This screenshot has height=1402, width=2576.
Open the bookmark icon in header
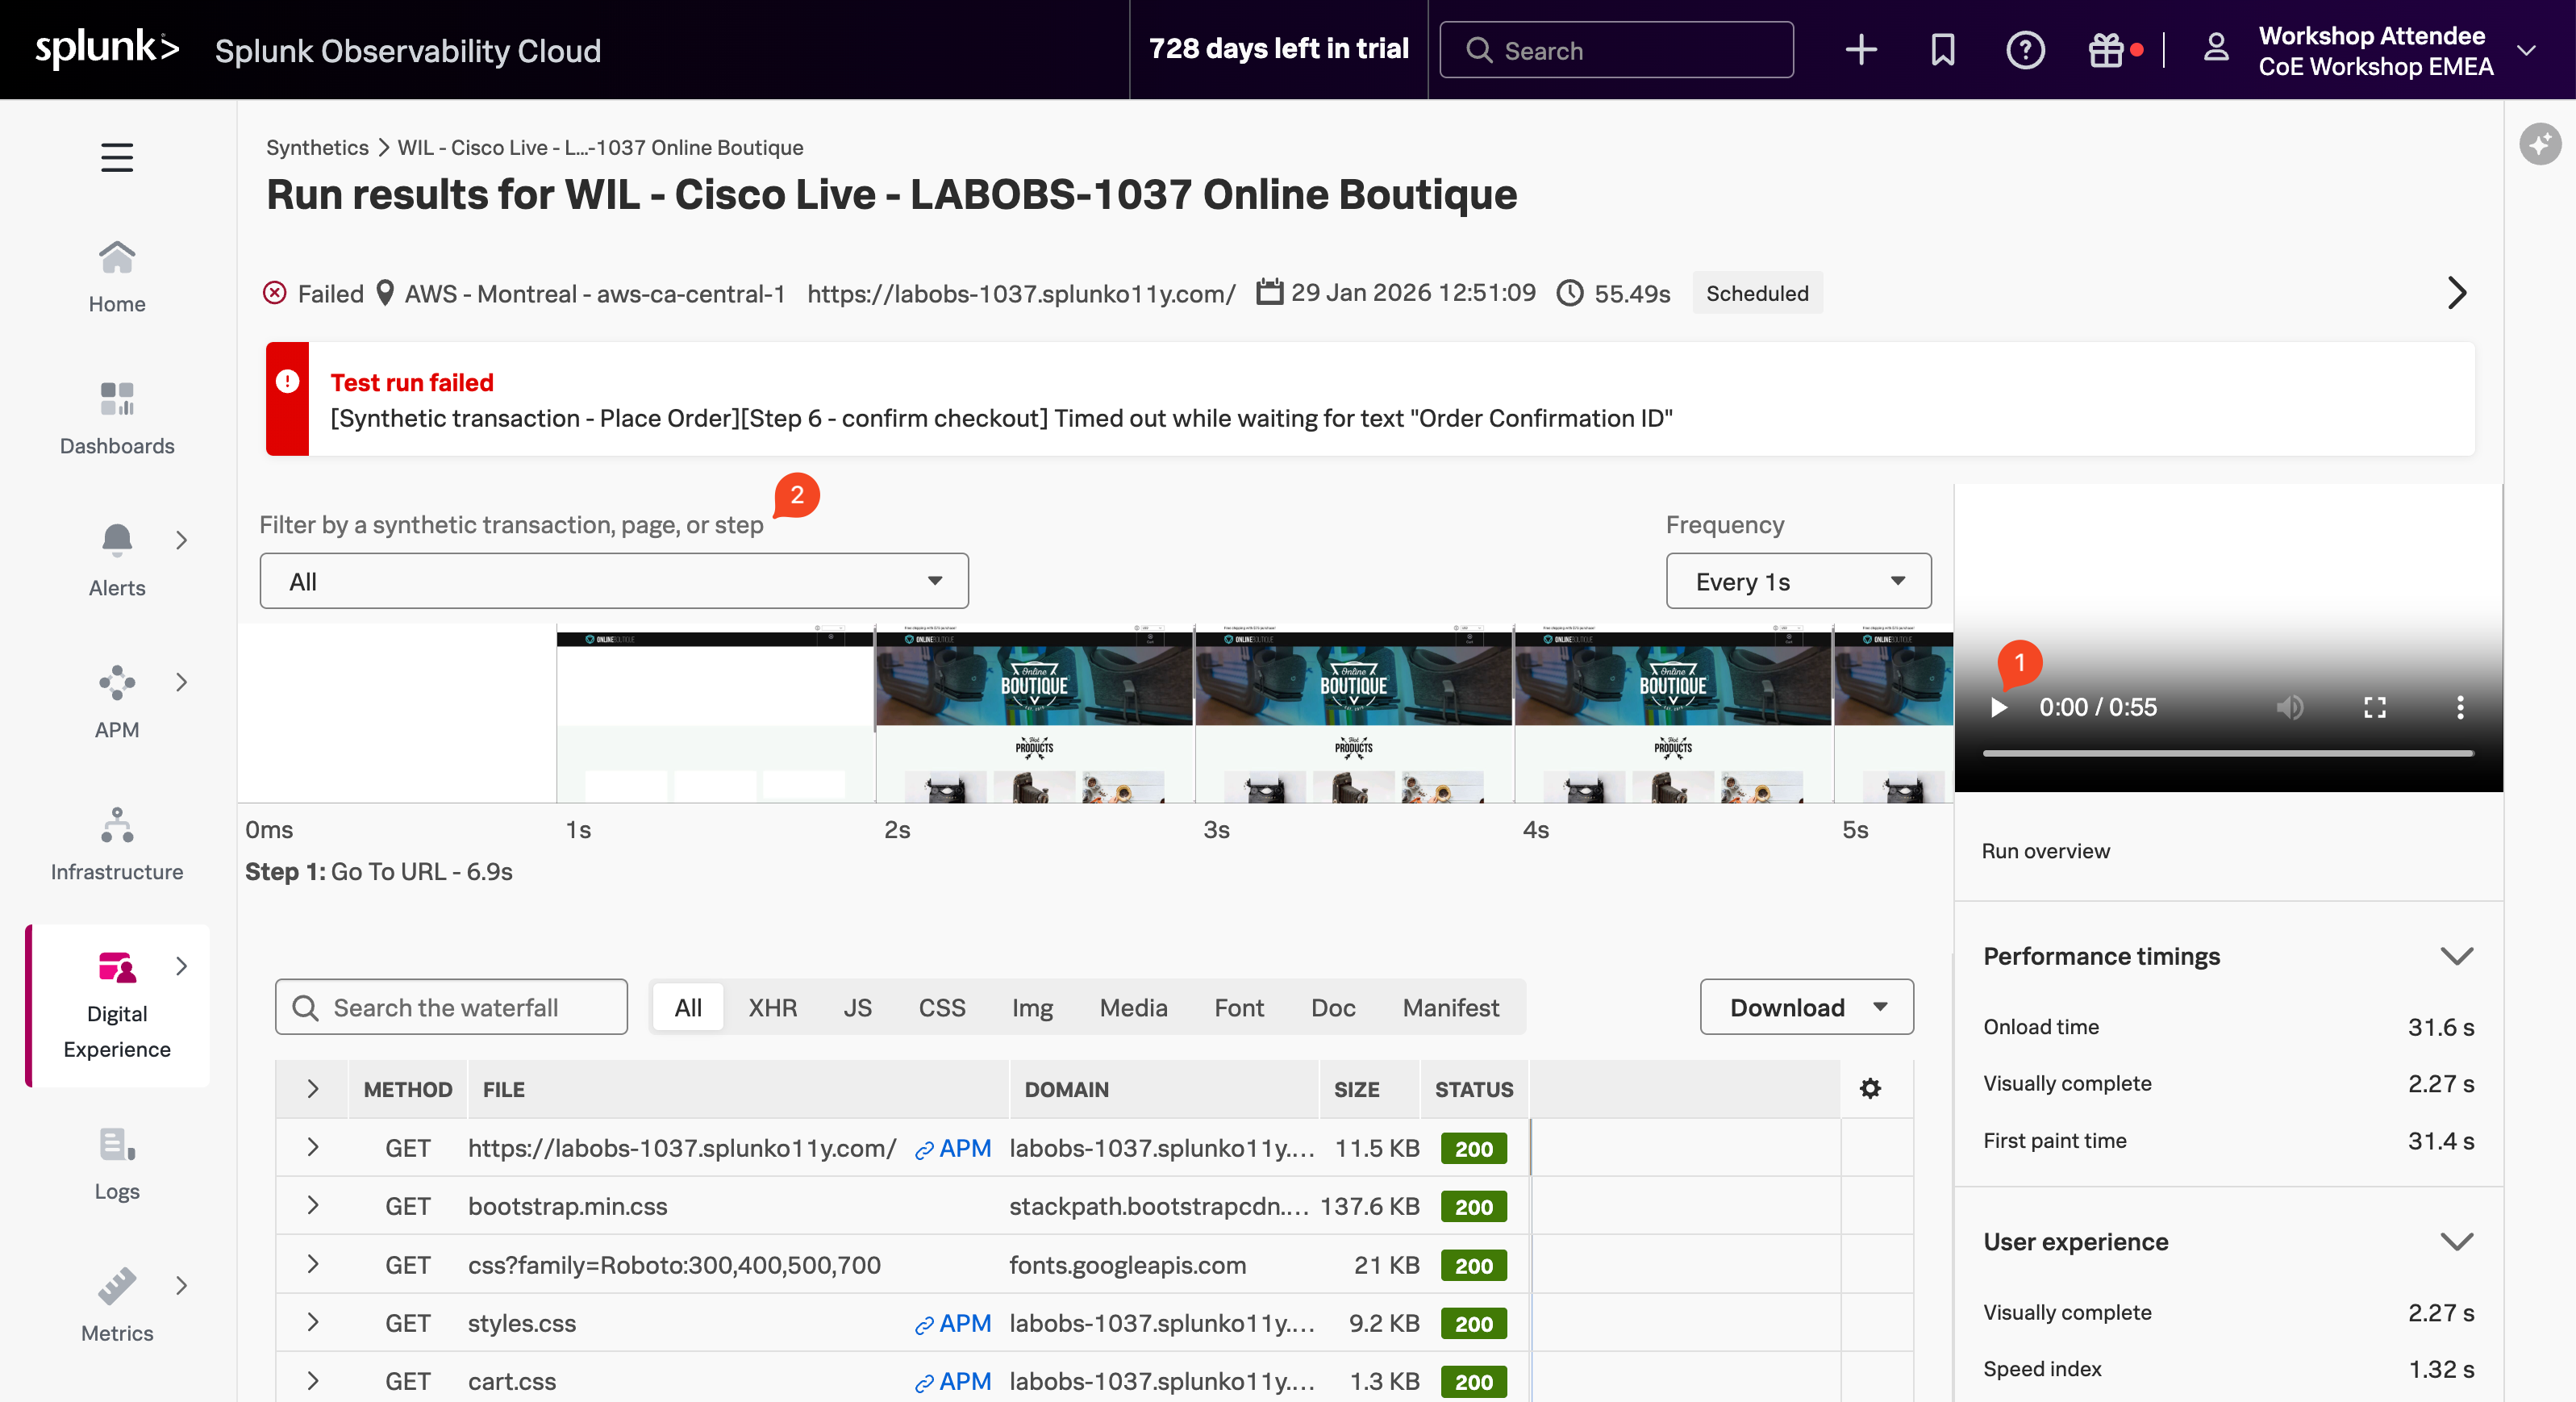pyautogui.click(x=1942, y=50)
